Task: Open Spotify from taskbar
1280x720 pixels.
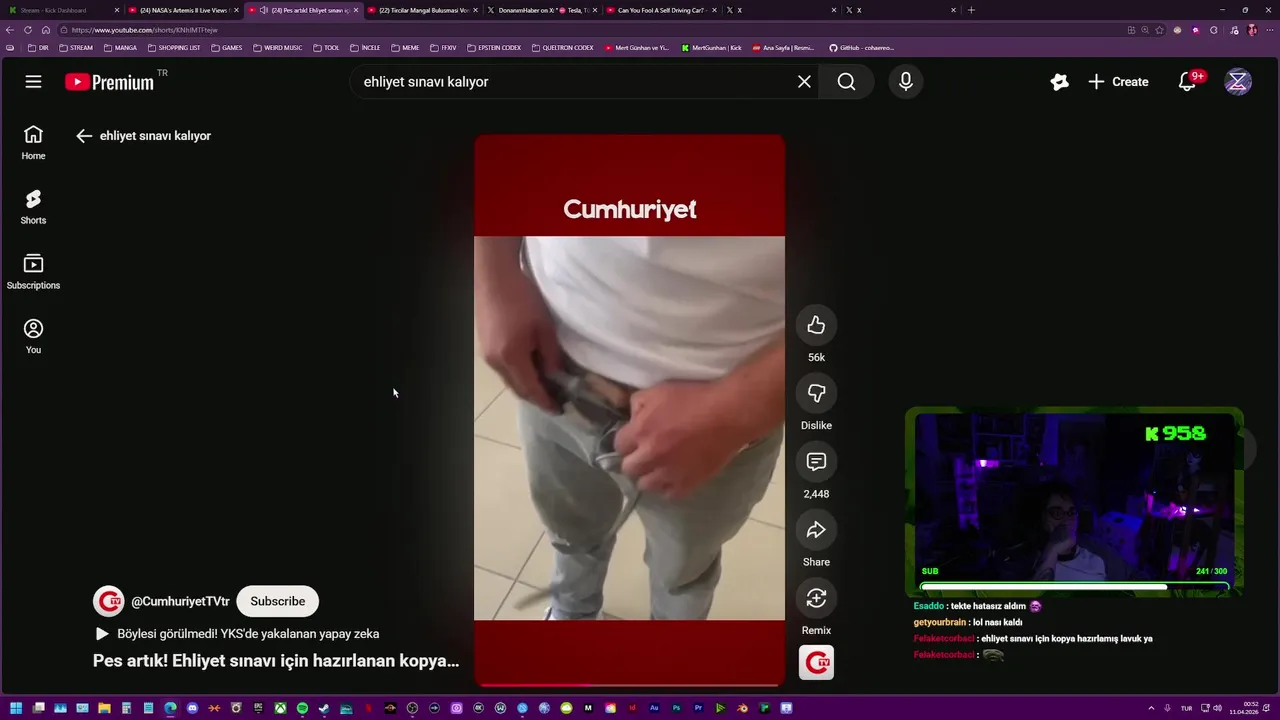Action: point(302,709)
